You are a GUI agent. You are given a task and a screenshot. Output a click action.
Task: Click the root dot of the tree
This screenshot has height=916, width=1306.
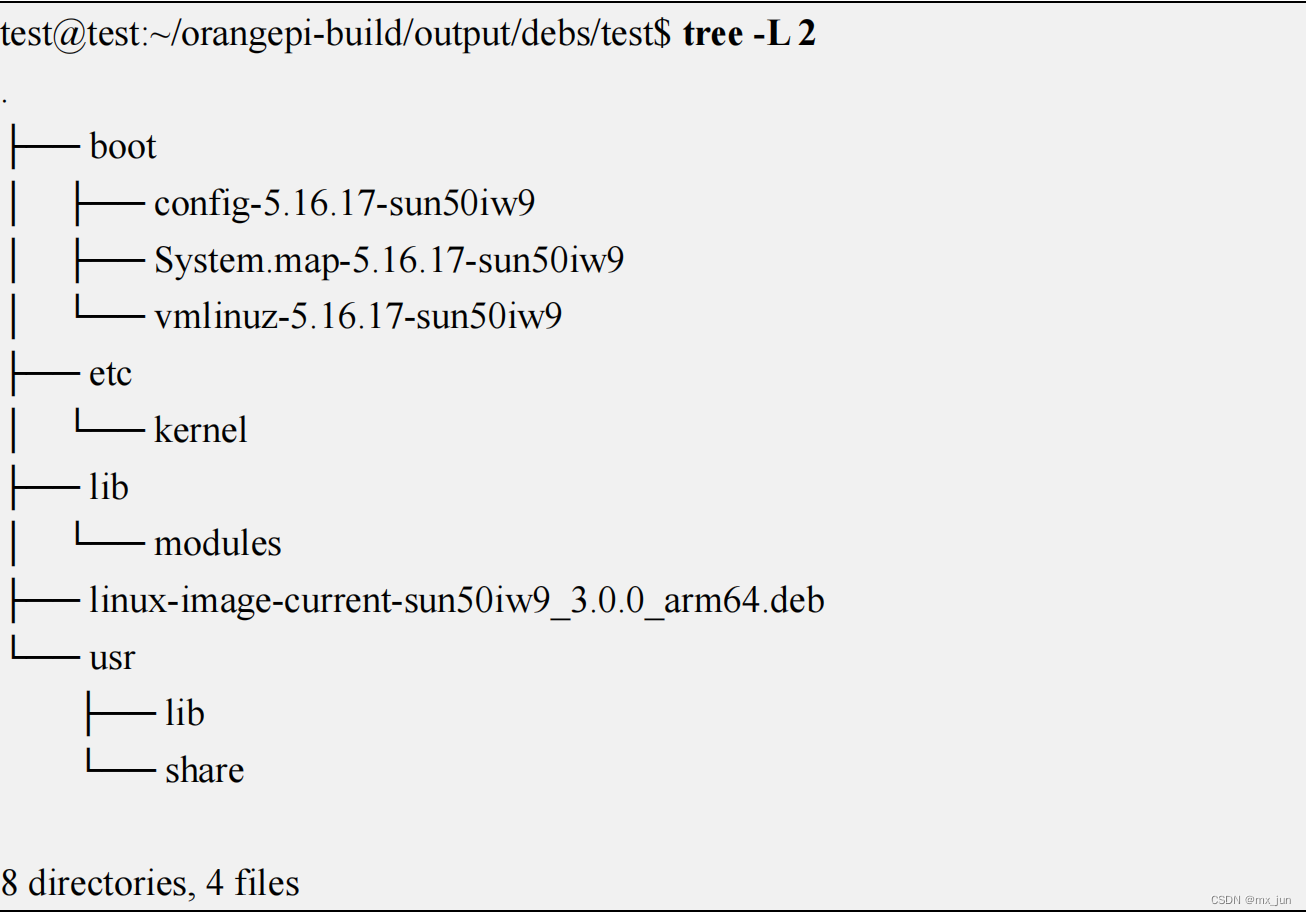[6, 99]
